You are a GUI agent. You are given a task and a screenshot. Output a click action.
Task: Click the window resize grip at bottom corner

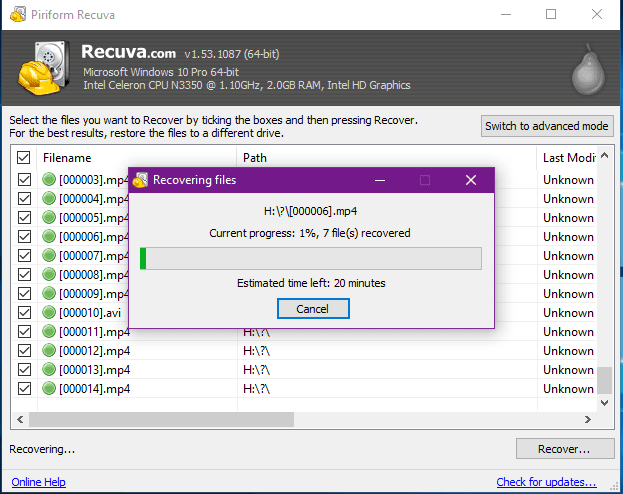614,486
